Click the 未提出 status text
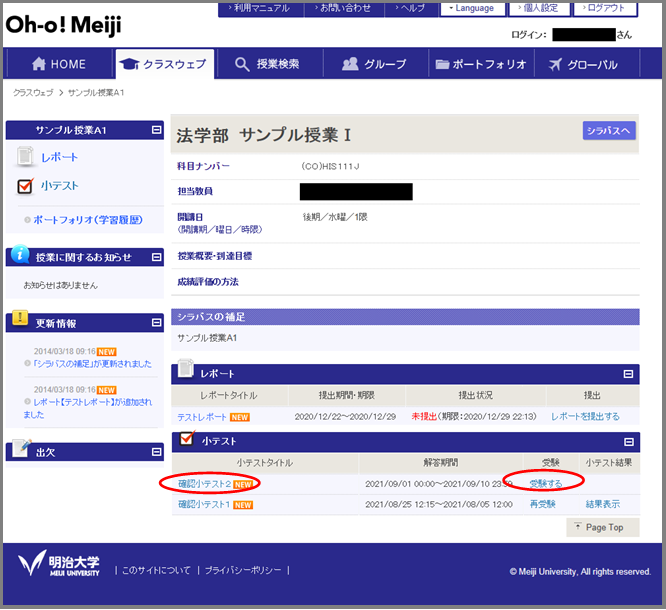The width and height of the screenshot is (666, 610). tap(424, 416)
